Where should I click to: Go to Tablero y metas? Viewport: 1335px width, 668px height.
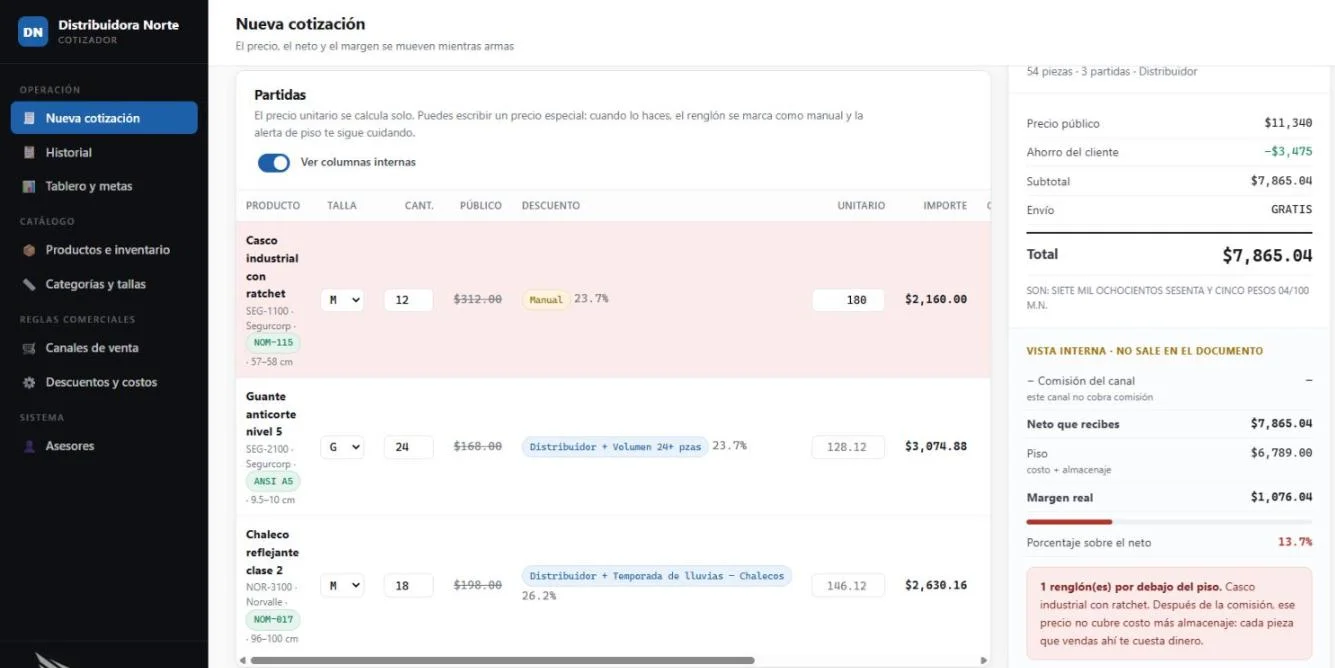(x=104, y=186)
